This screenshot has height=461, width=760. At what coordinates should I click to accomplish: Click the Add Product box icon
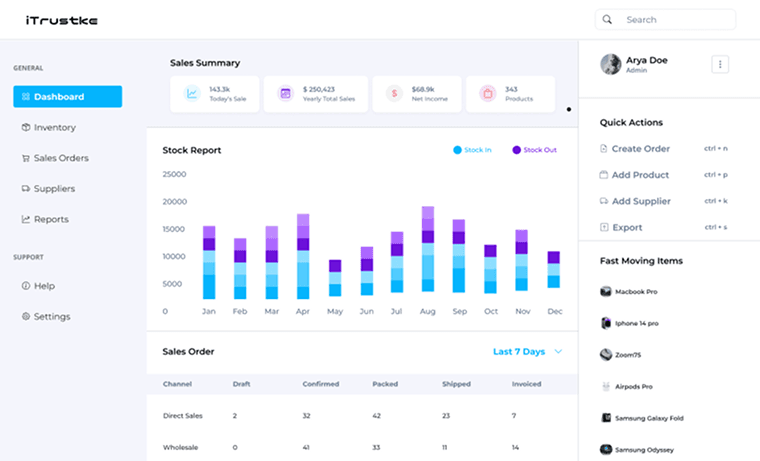603,175
